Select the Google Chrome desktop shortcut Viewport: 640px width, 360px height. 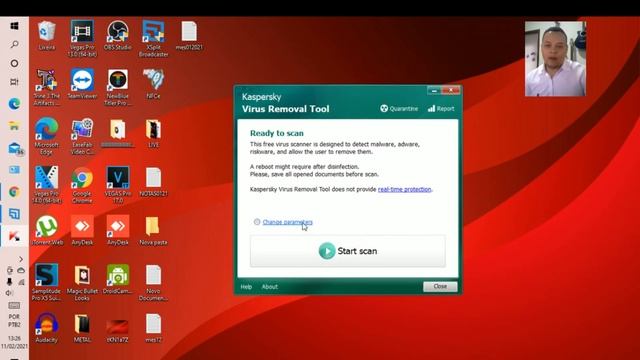point(82,185)
